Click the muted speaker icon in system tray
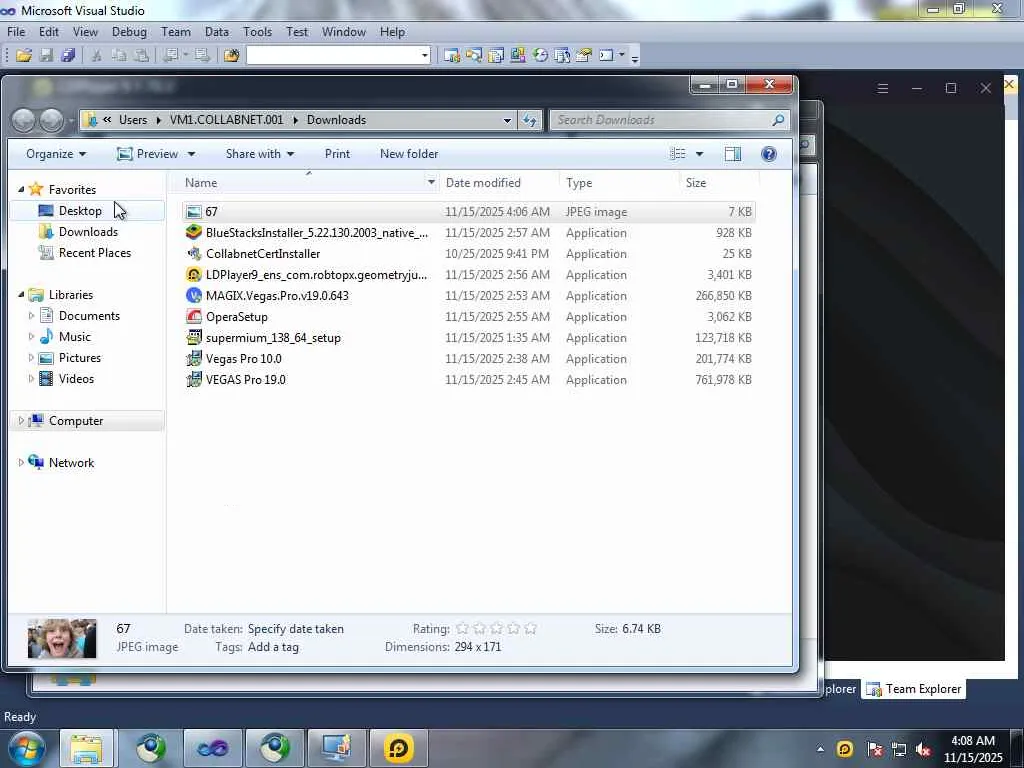This screenshot has height=768, width=1024. (923, 750)
